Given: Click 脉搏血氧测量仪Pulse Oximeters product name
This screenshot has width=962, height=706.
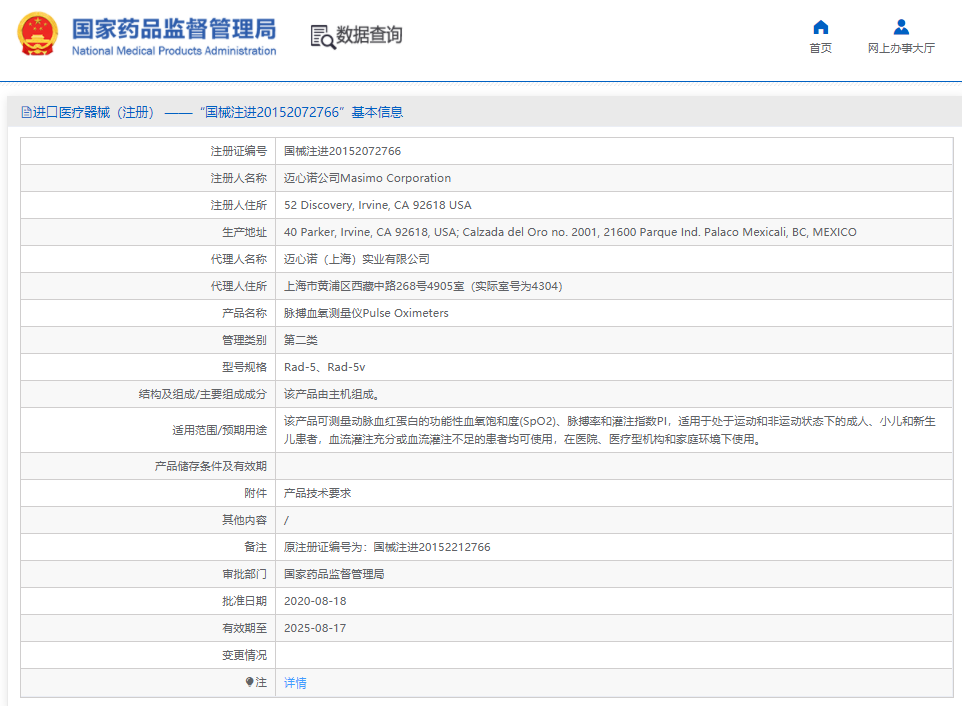Looking at the screenshot, I should 366,313.
